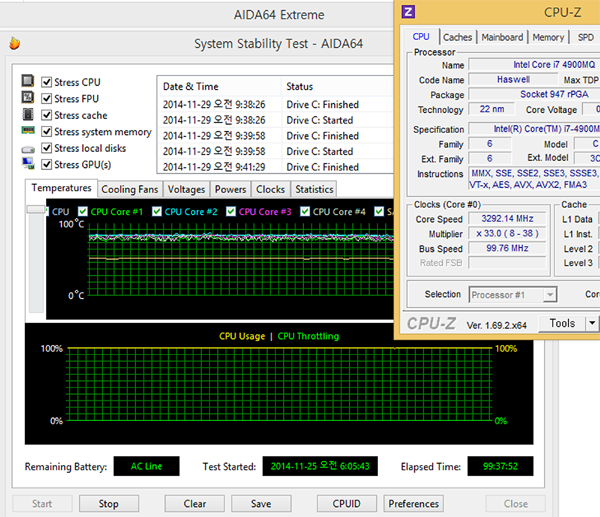Select log row 9:39:58 Drive C: Started
Image resolution: width=600 pixels, height=517 pixels.
(x=276, y=152)
